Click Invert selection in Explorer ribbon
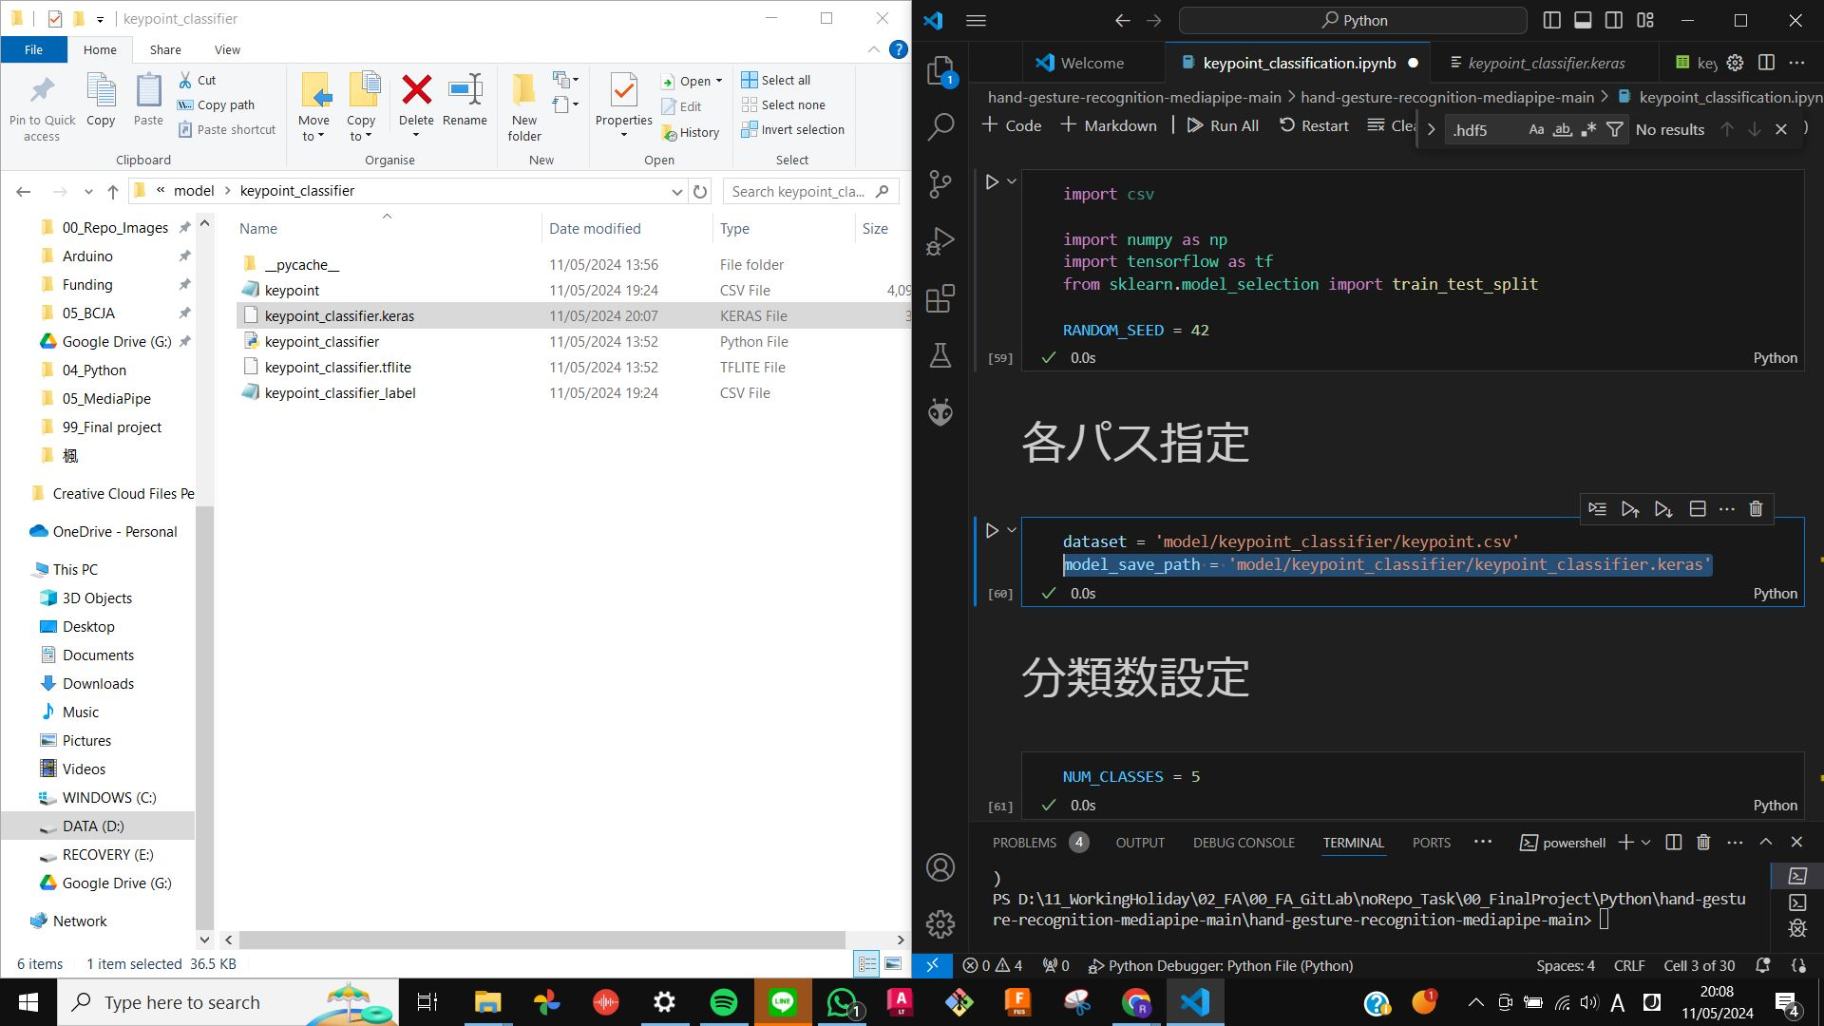 coord(793,129)
